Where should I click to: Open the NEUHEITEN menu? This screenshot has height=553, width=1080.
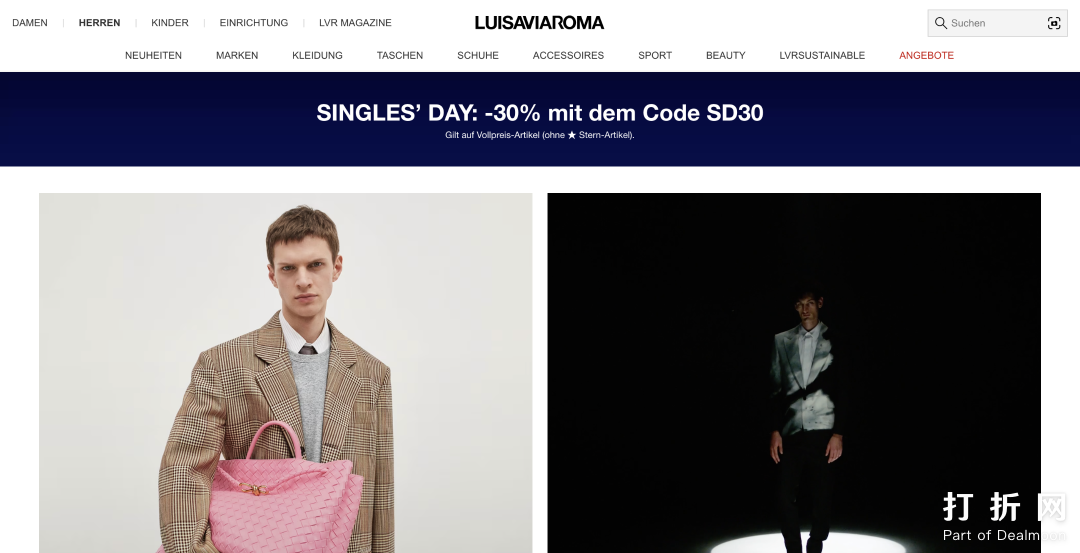[x=153, y=55]
